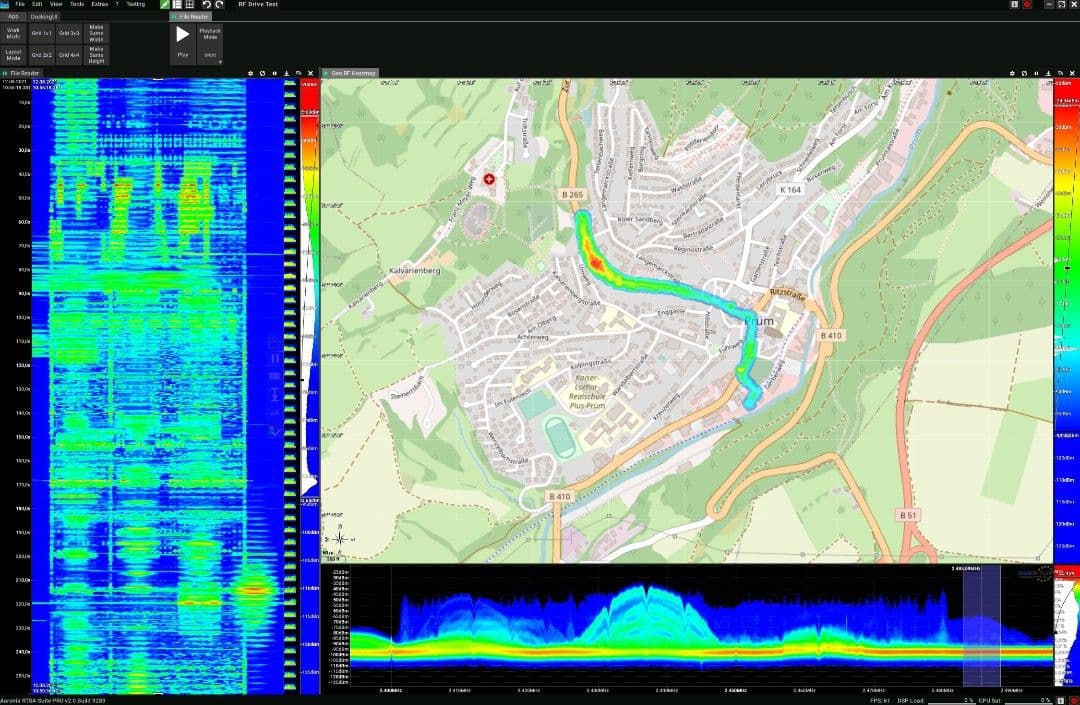Select the File Reader ribbon tab
The height and width of the screenshot is (705, 1080).
point(191,16)
